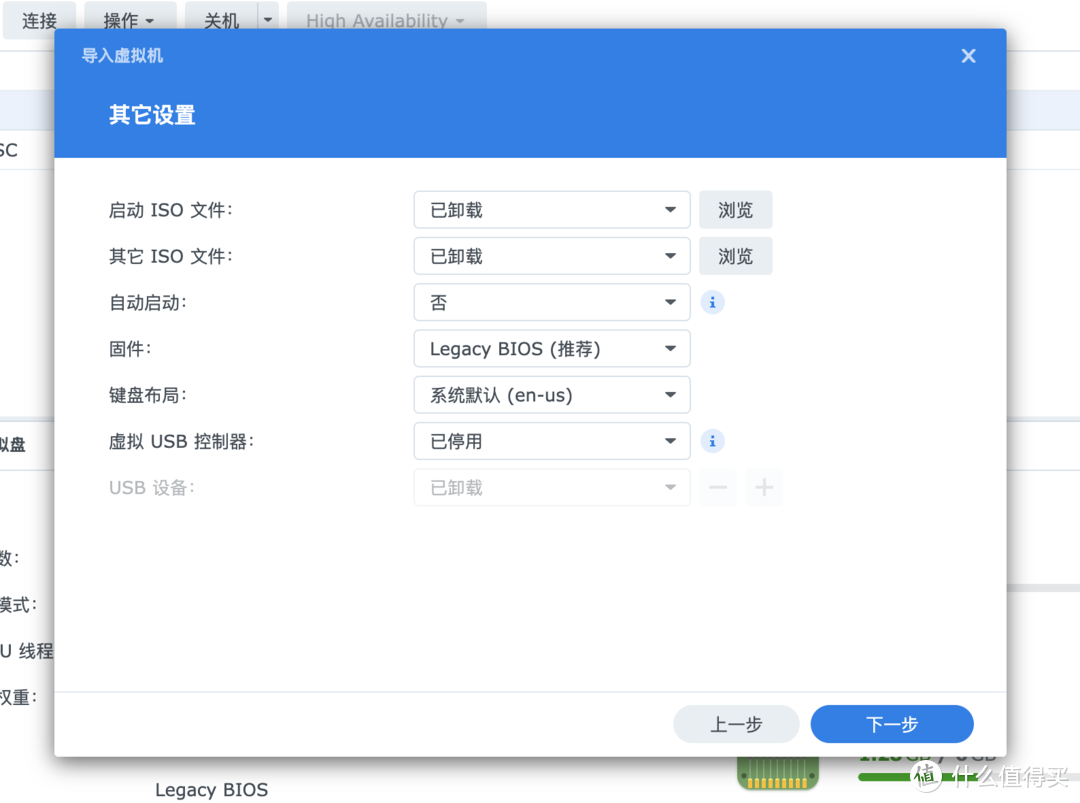Switch keyboard layout from 系统默认 (en-us)

point(551,395)
